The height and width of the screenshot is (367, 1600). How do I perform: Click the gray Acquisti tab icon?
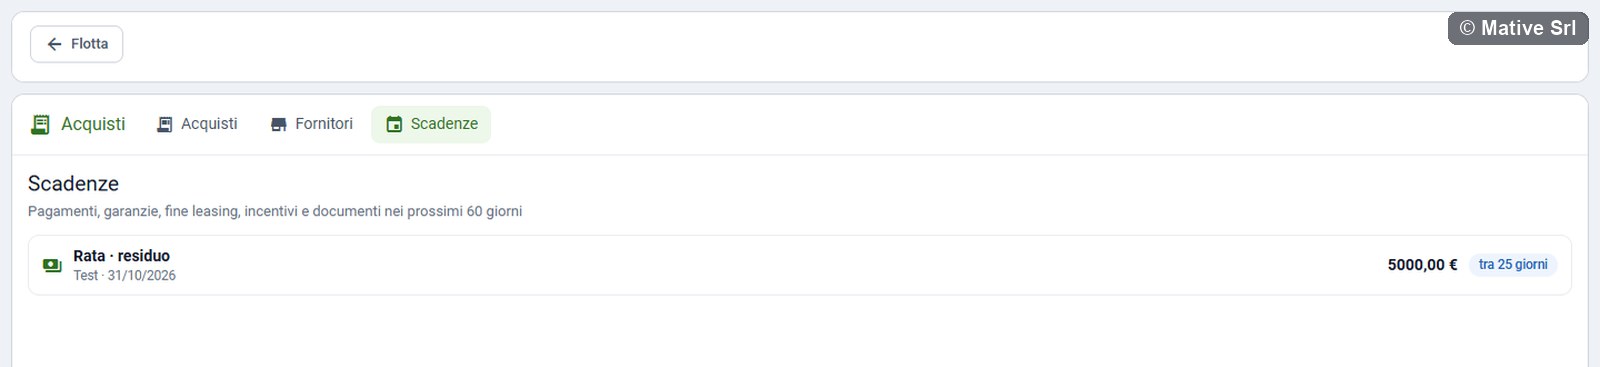[164, 124]
